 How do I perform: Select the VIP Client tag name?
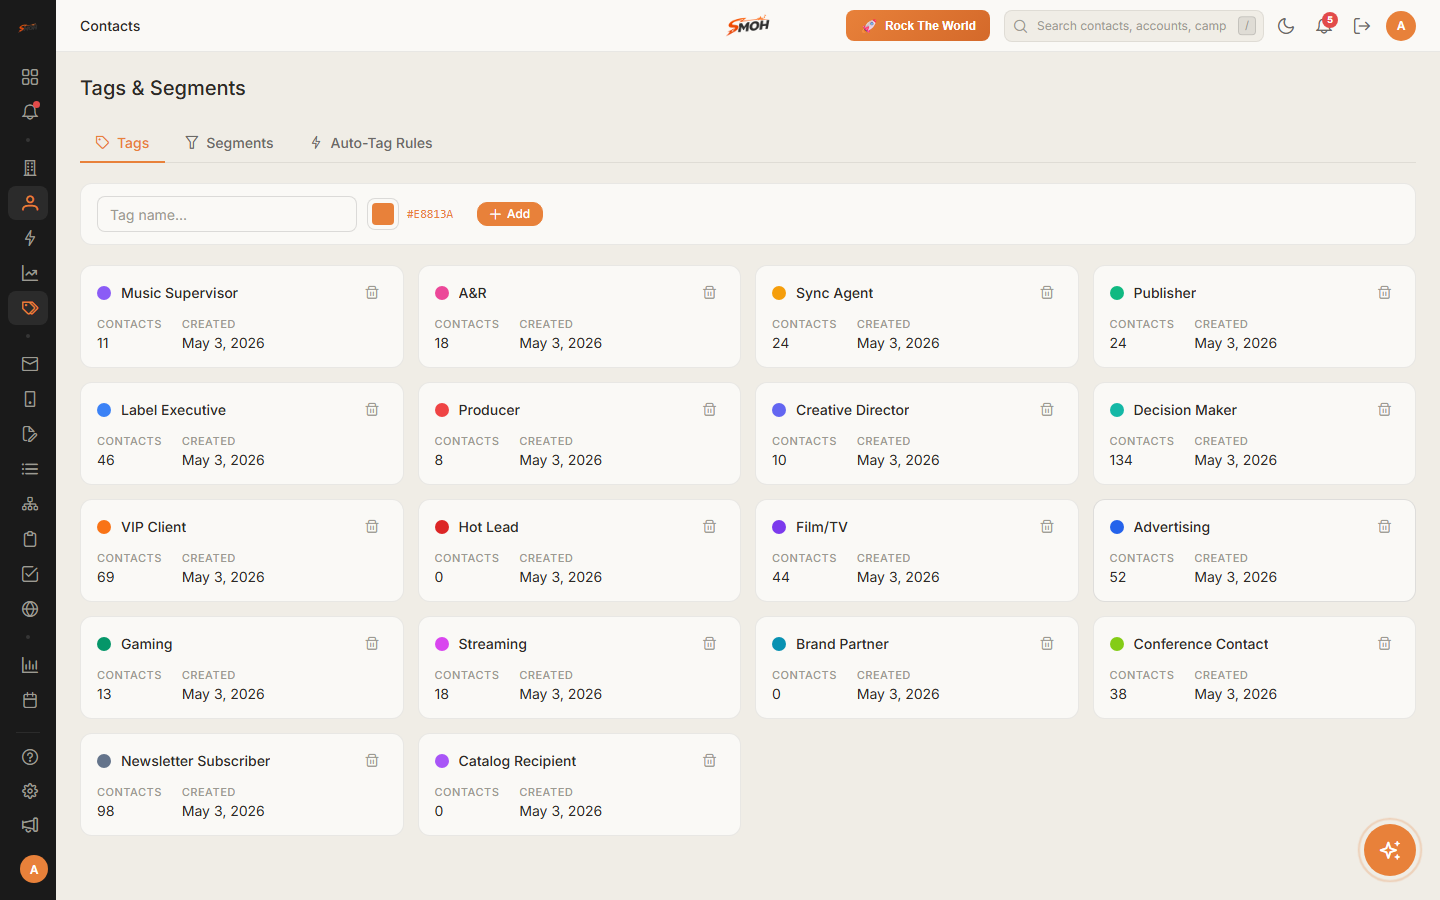154,527
